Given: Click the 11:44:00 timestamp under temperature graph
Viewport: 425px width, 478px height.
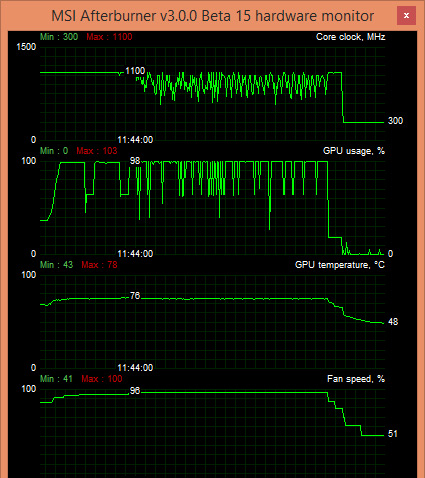Looking at the screenshot, I should (135, 368).
